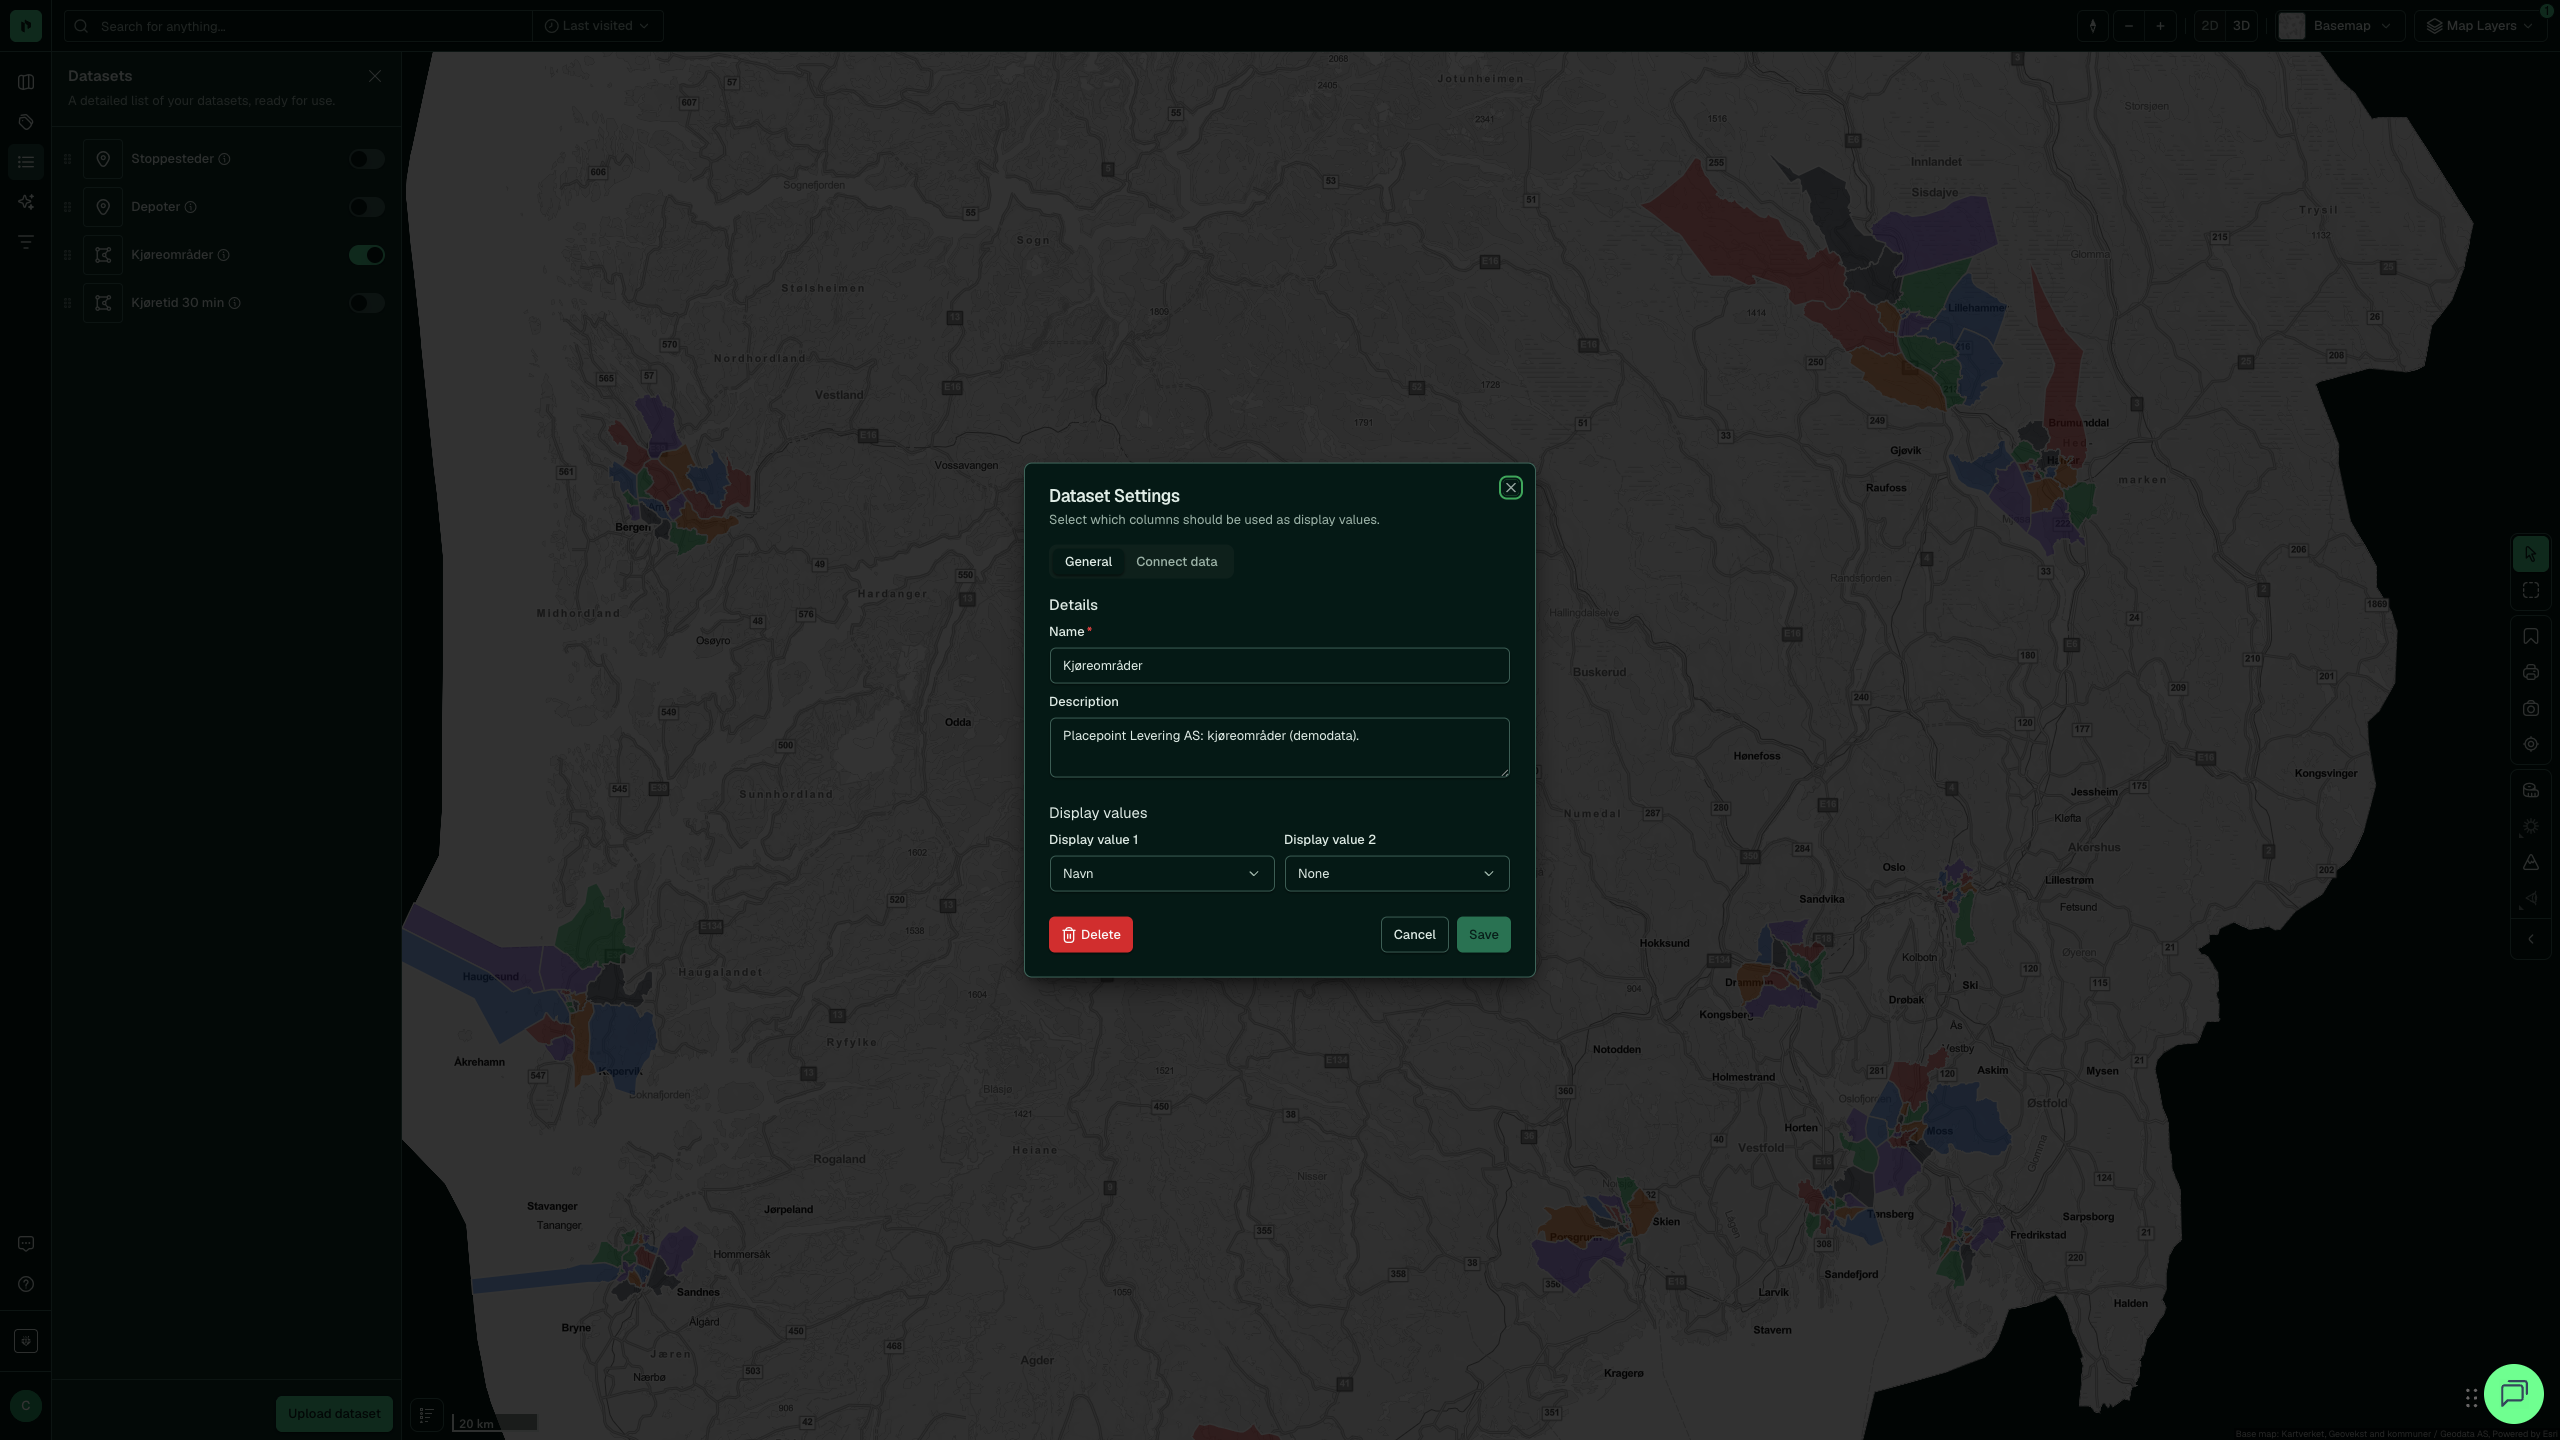Toggle the Depoter dataset visibility
Viewport: 2560px width, 1440px height.
(367, 207)
